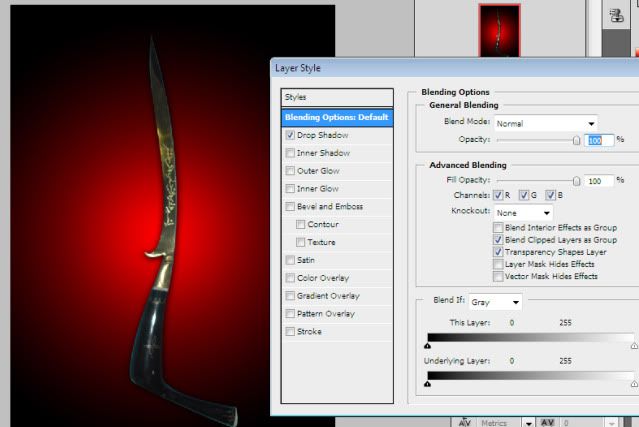This screenshot has height=427, width=639.
Task: Enable the Gradient Overlay checkbox
Action: click(x=290, y=296)
